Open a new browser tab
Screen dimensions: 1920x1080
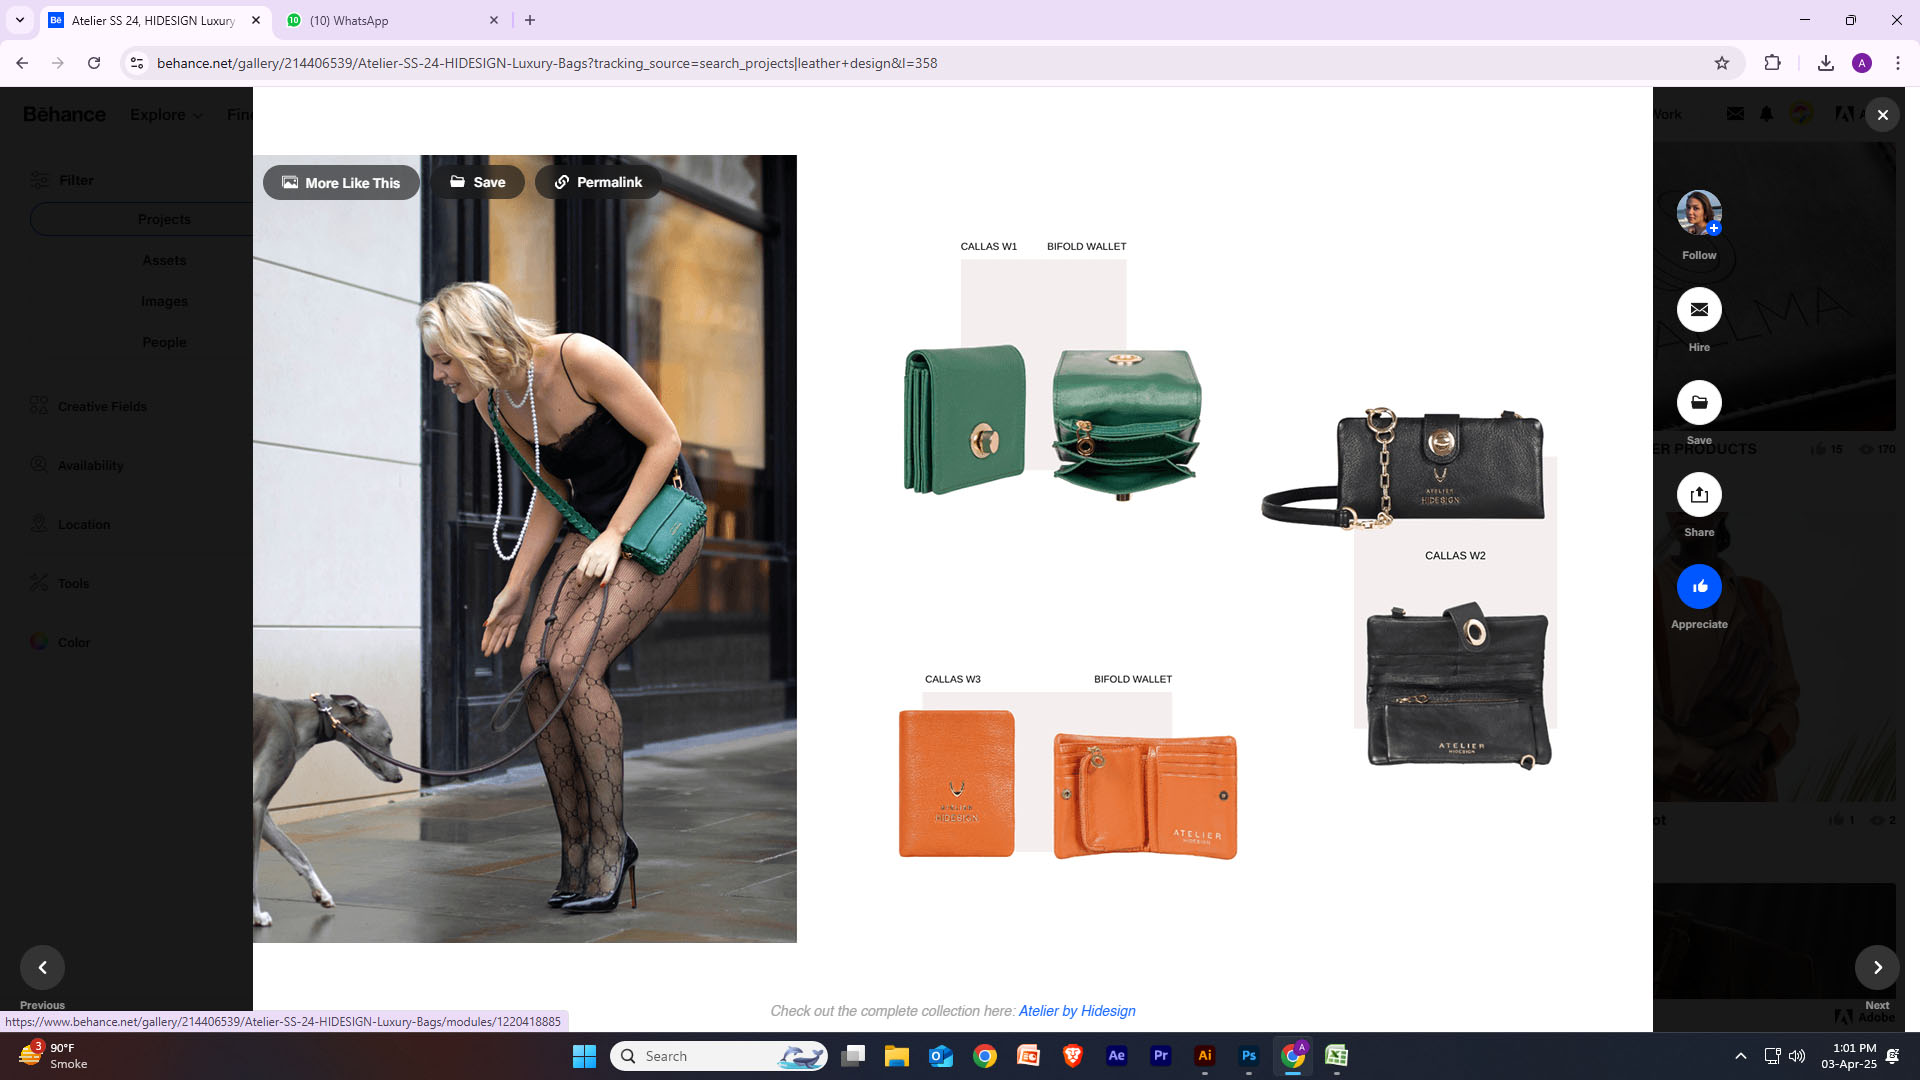(x=530, y=20)
